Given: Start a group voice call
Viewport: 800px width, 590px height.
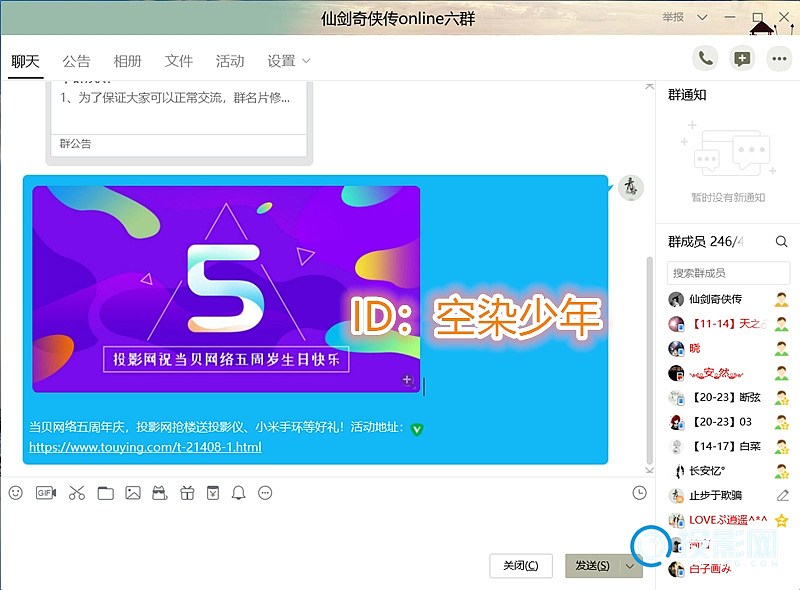Looking at the screenshot, I should pos(705,59).
